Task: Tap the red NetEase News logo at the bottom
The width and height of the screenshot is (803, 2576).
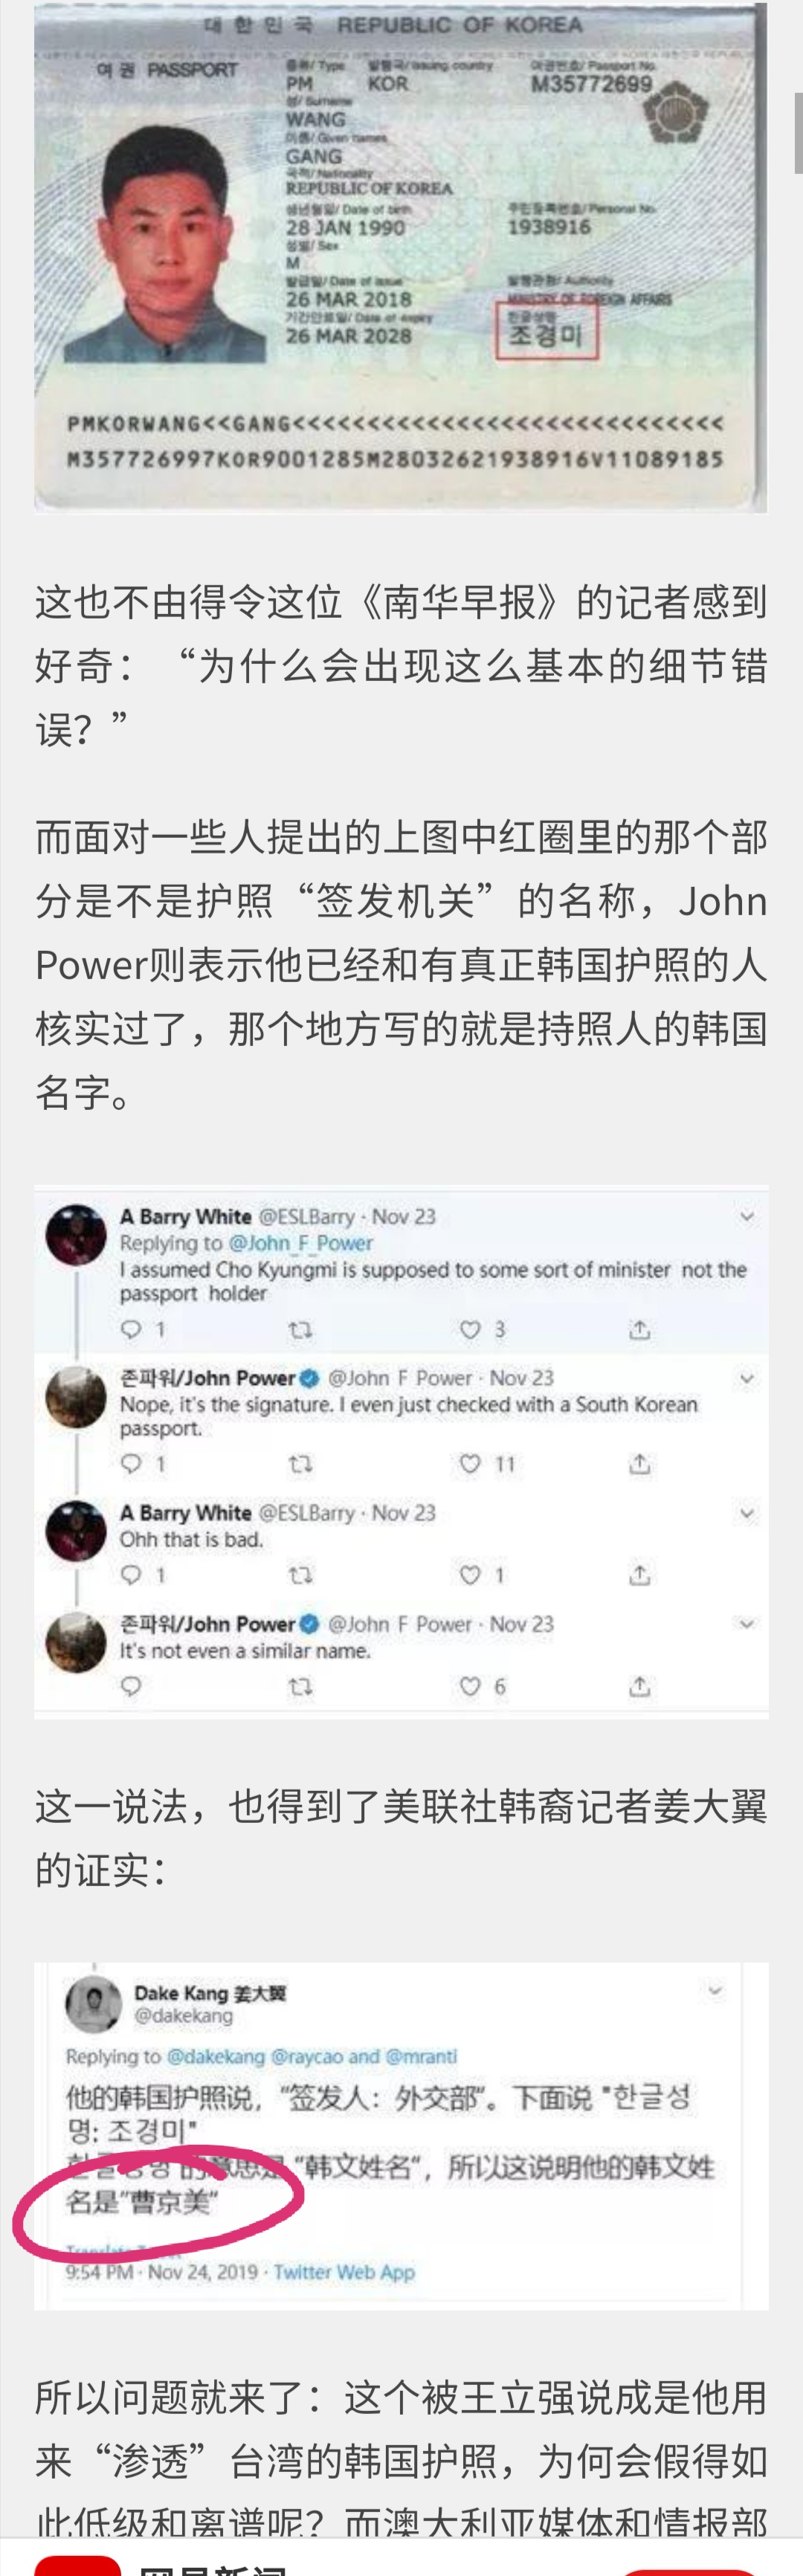Action: [78, 2565]
